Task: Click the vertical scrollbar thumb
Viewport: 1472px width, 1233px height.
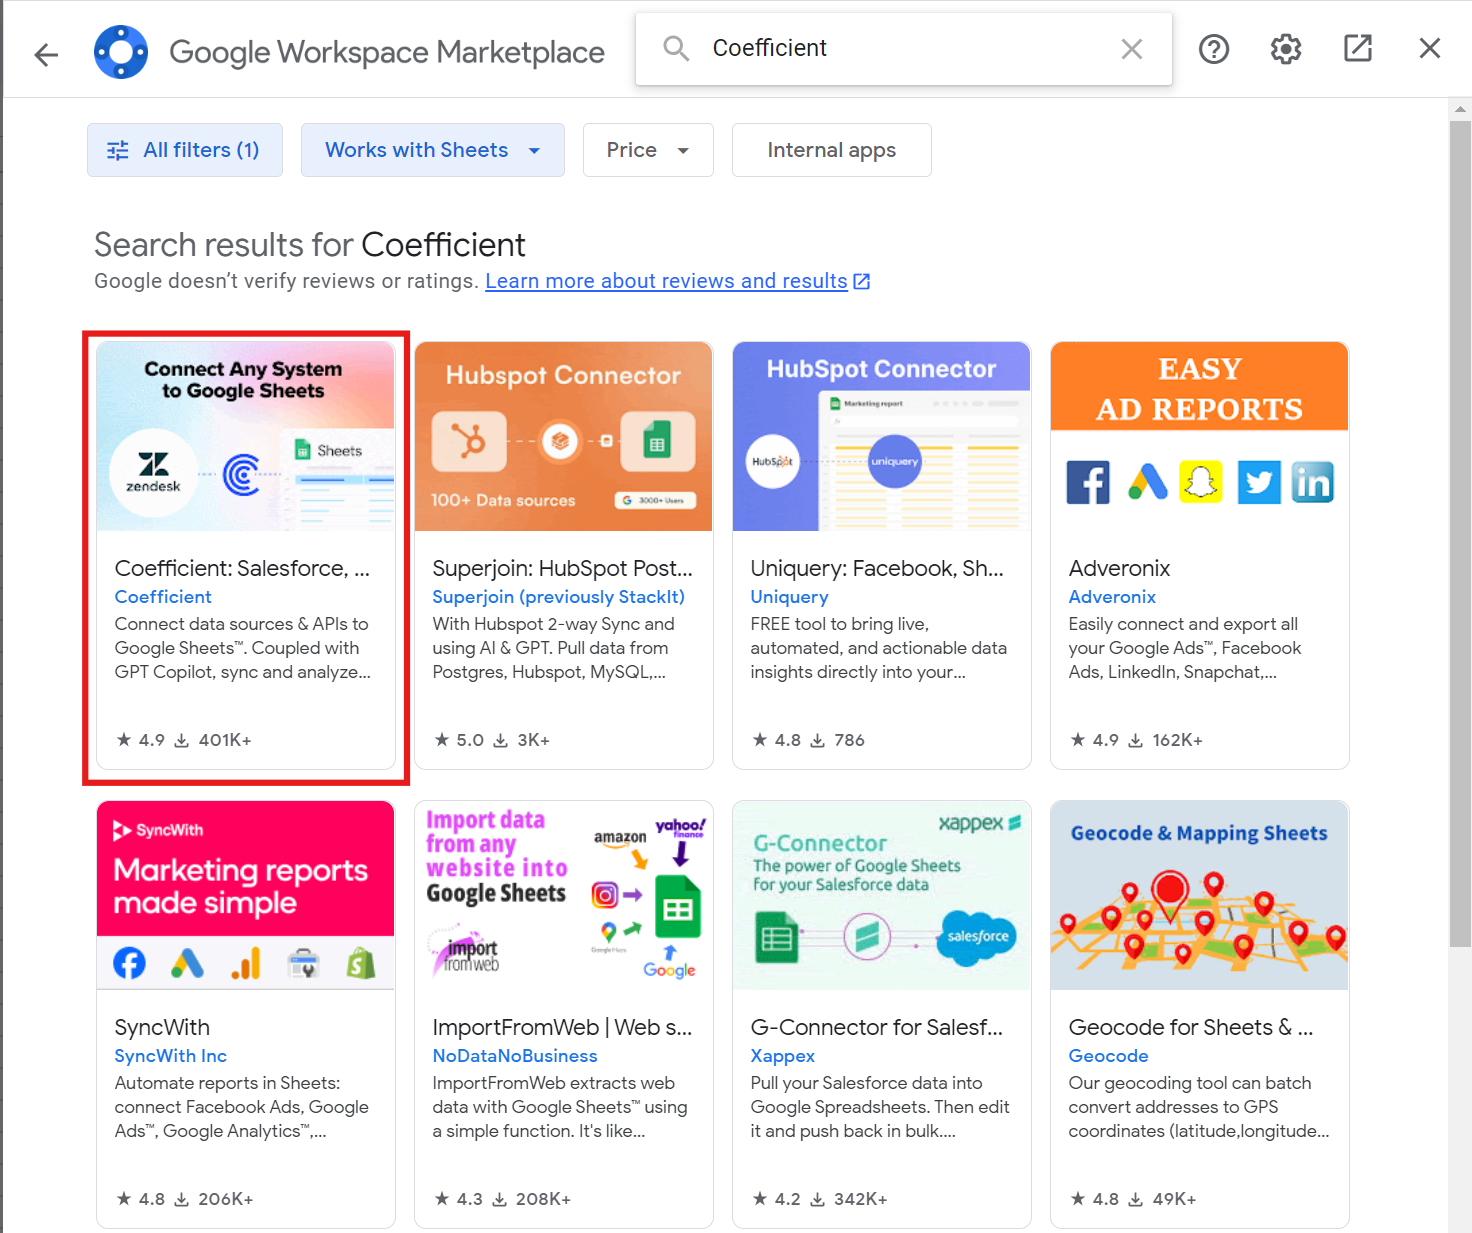Action: point(1460,533)
